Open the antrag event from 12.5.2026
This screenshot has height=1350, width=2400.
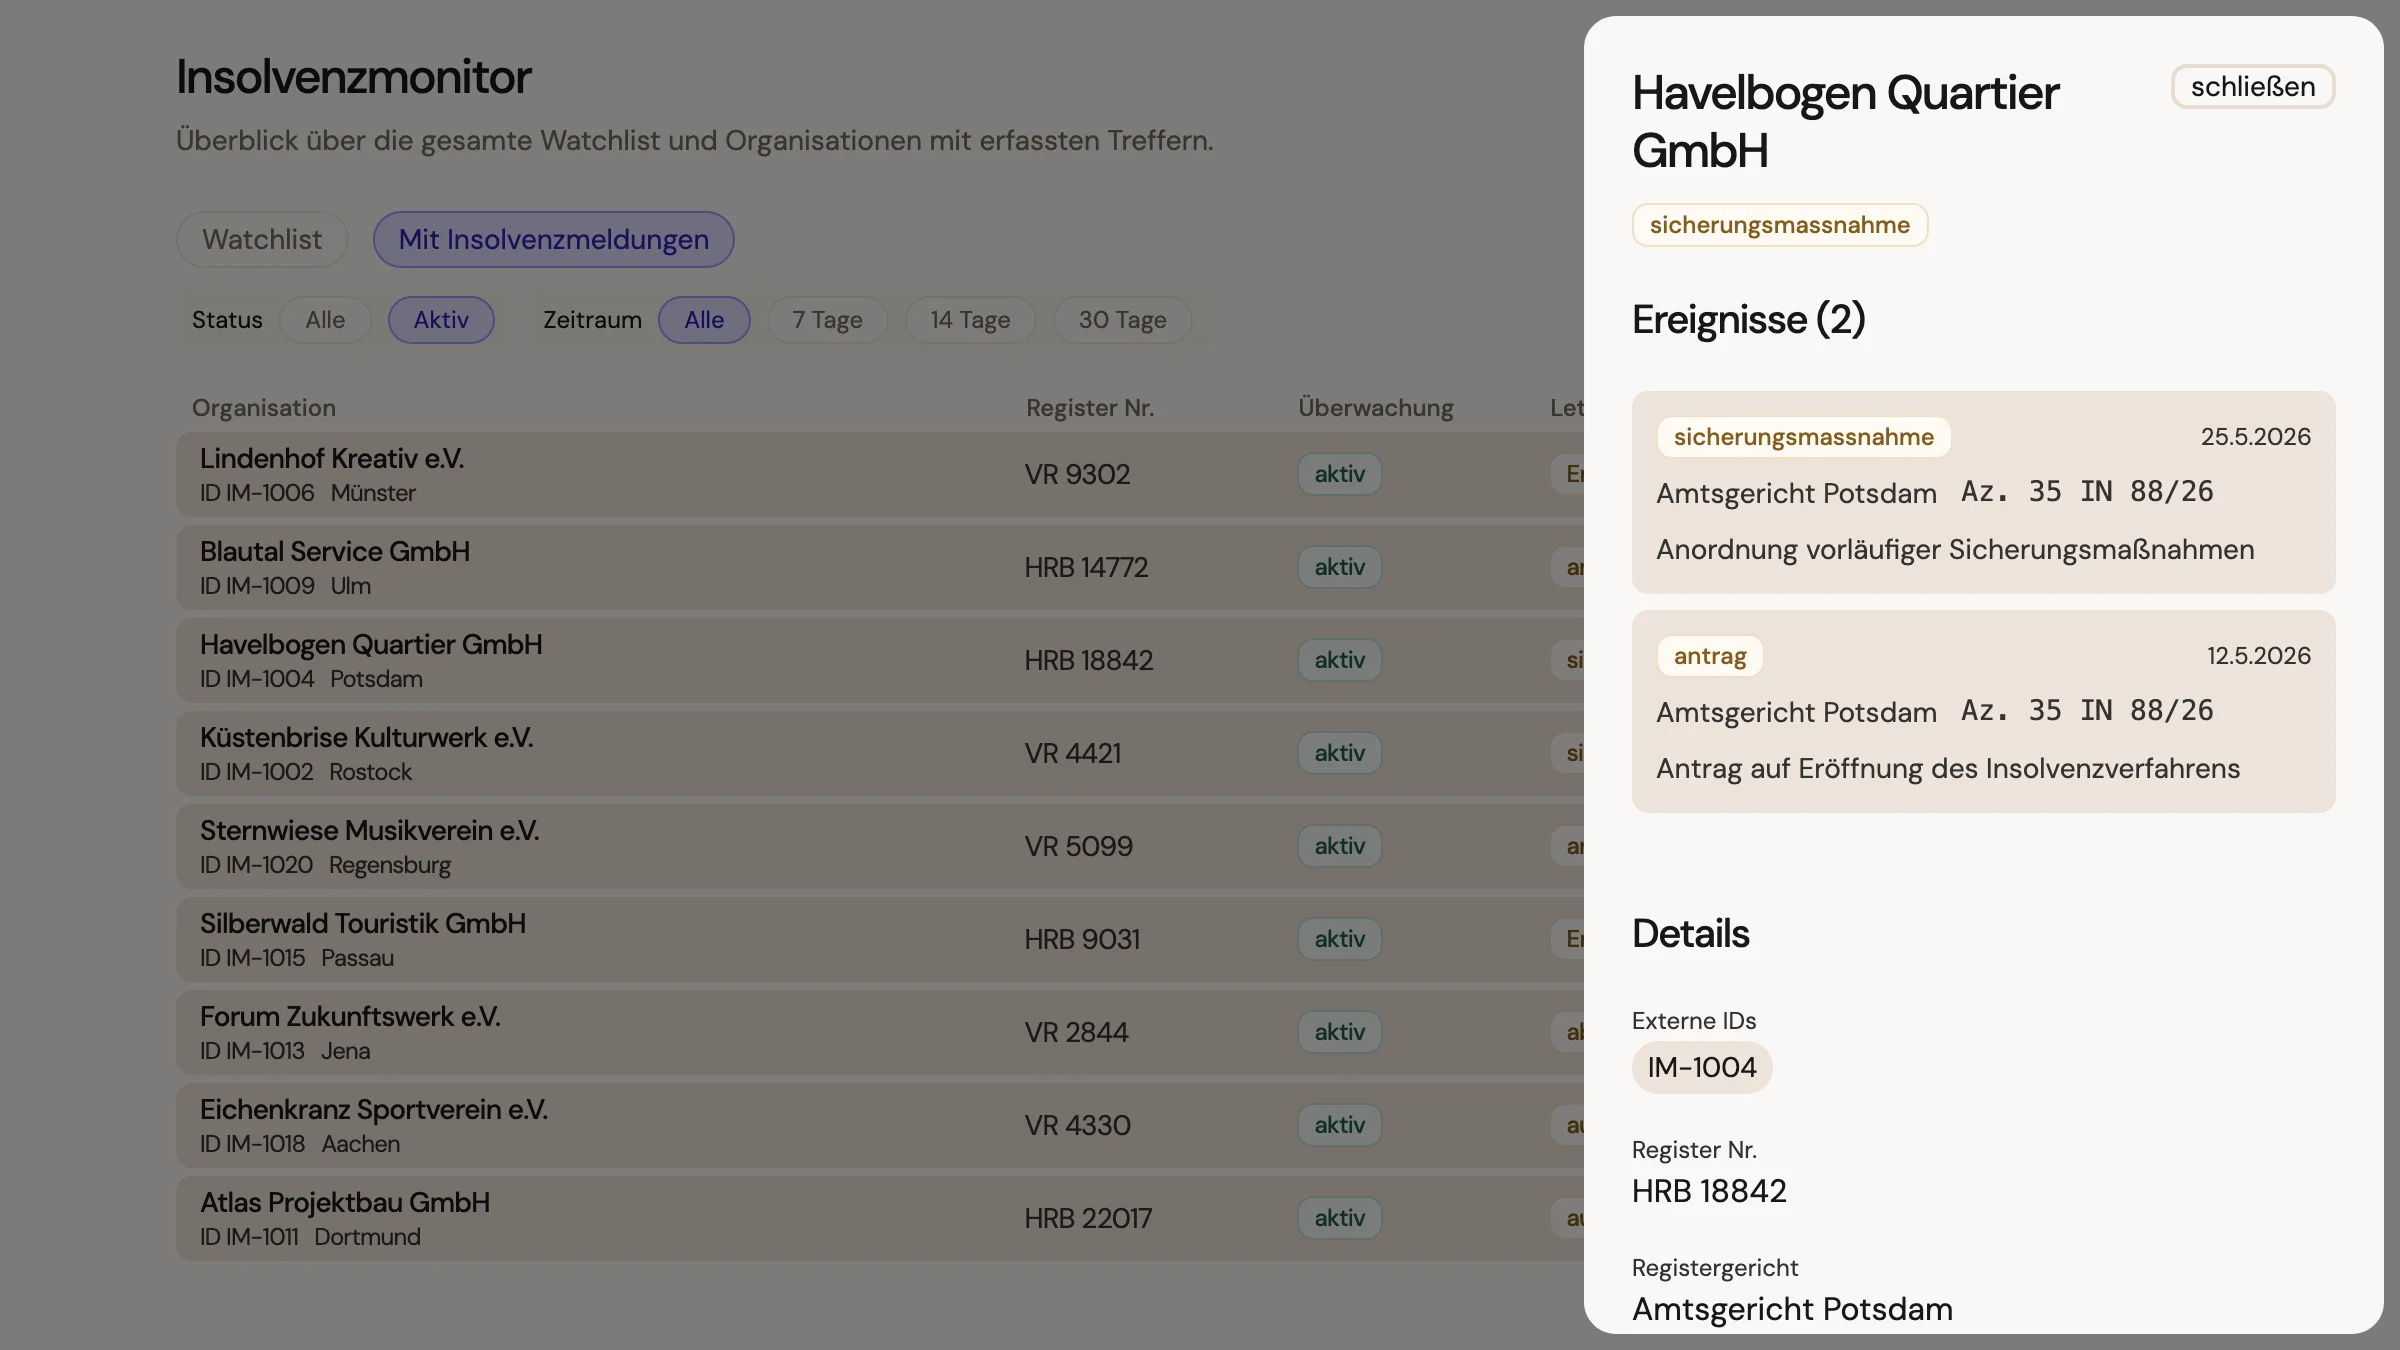1983,711
